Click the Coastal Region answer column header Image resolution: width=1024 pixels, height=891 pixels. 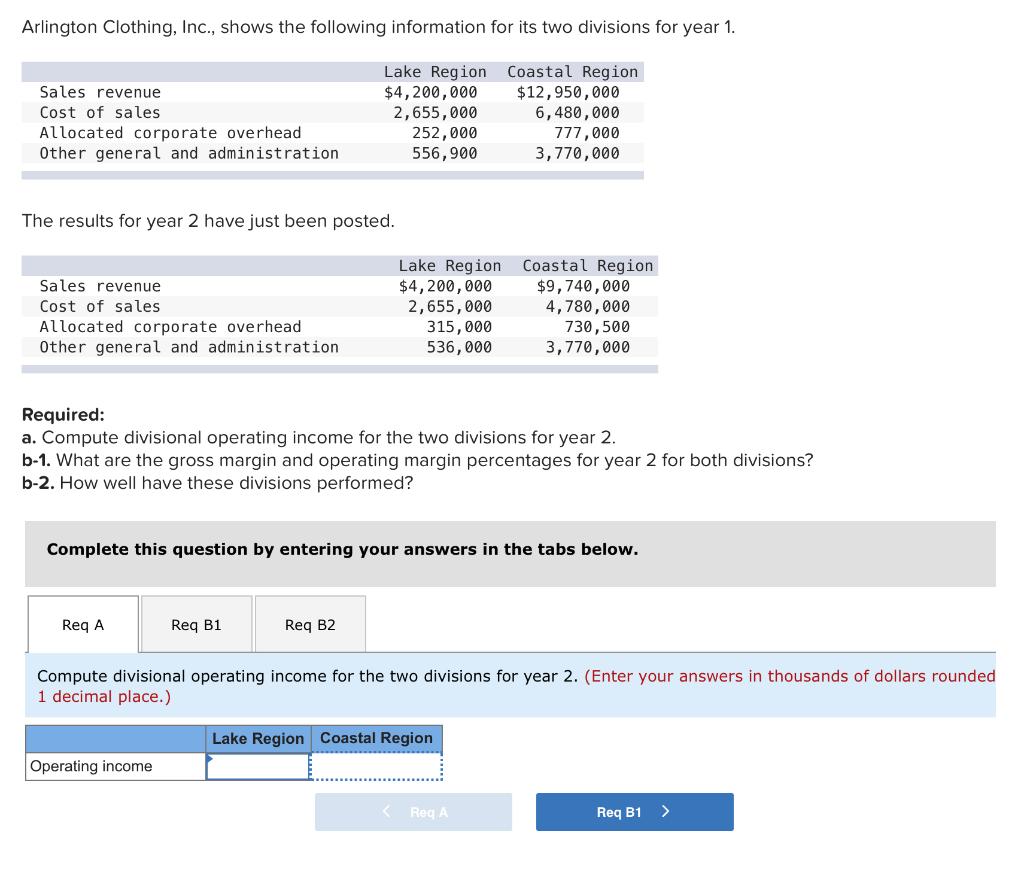376,738
